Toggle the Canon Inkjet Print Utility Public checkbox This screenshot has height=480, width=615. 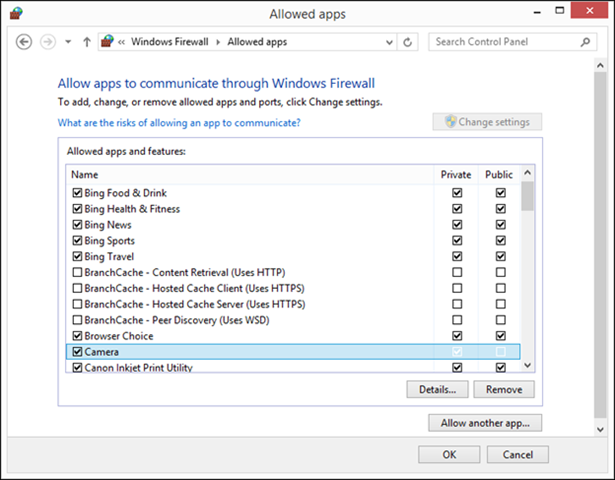(x=500, y=367)
